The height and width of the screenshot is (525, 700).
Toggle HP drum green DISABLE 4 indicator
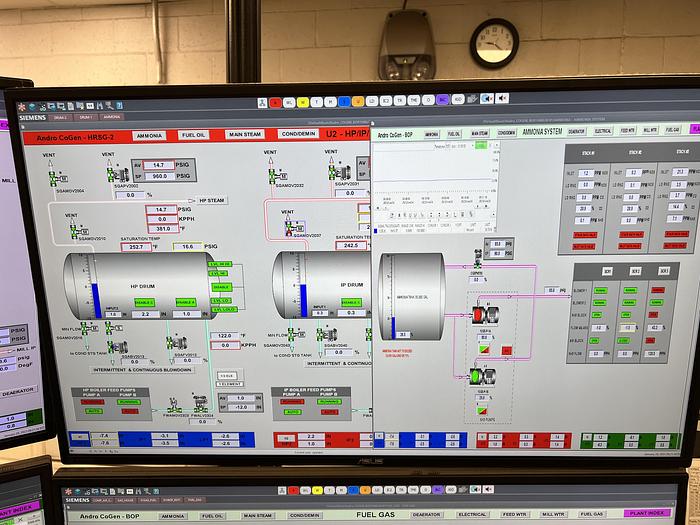click(186, 302)
